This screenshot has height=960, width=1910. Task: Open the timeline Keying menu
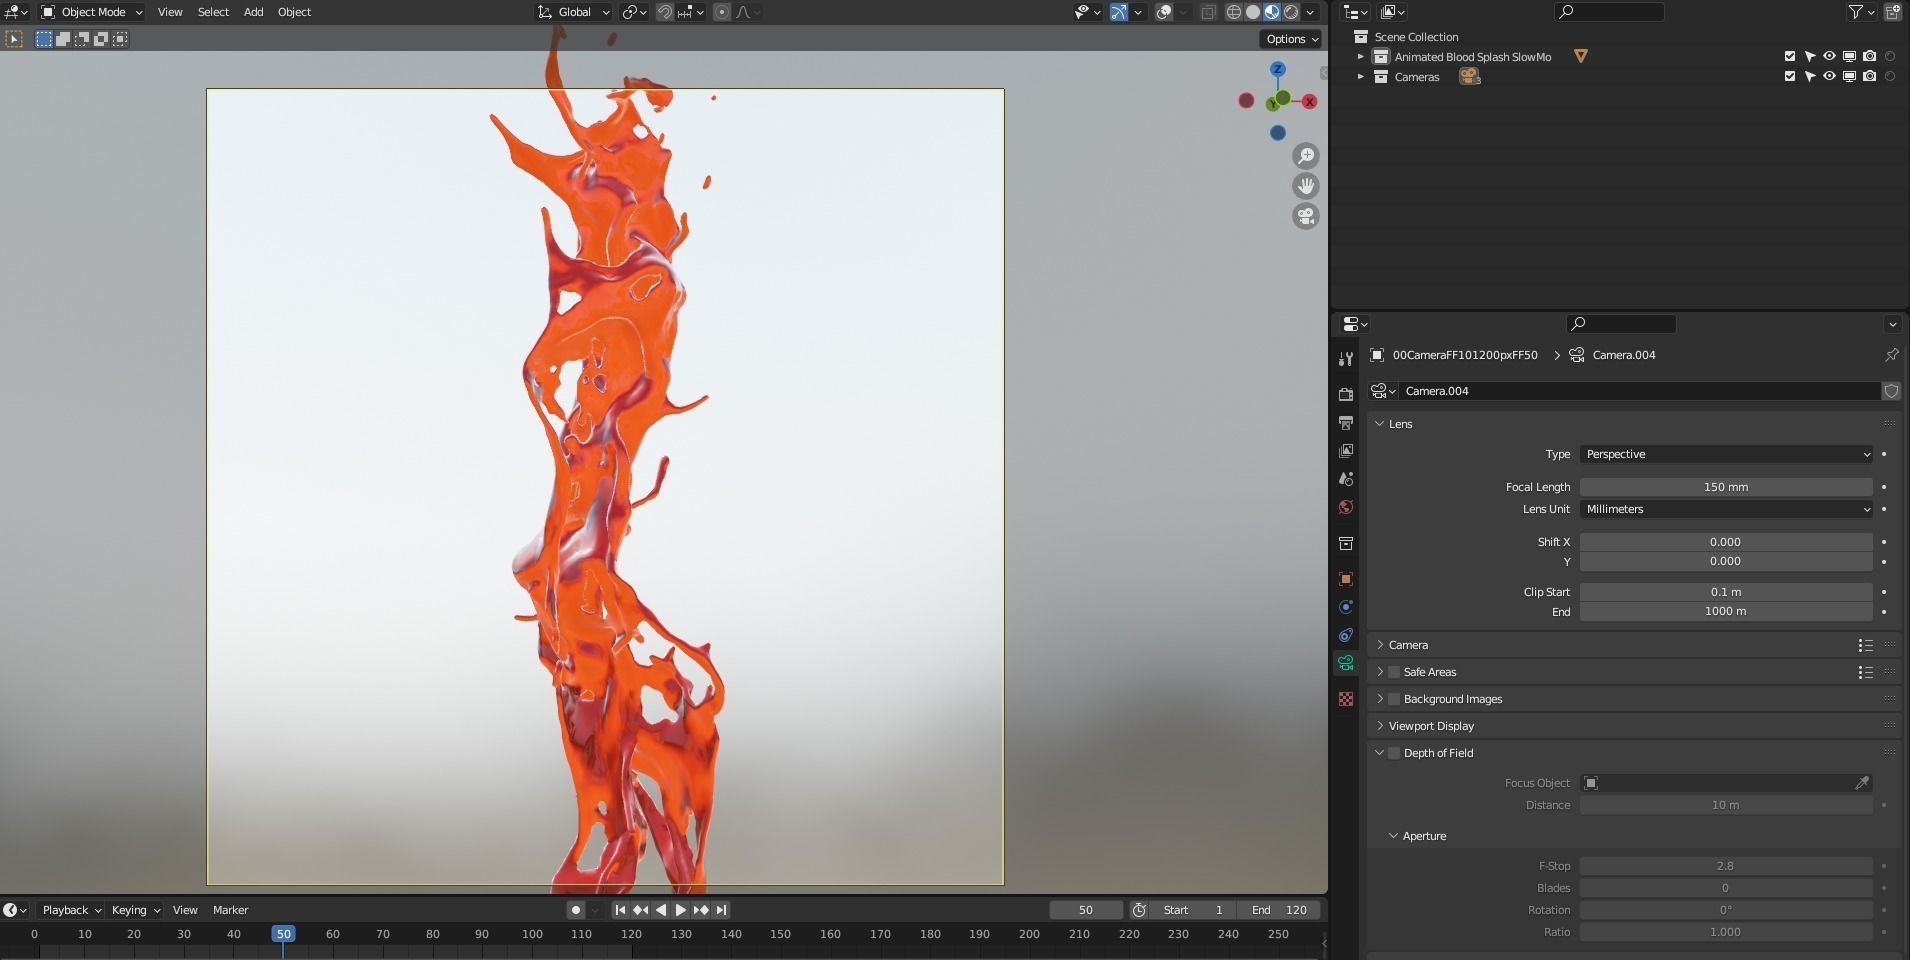[x=135, y=910]
